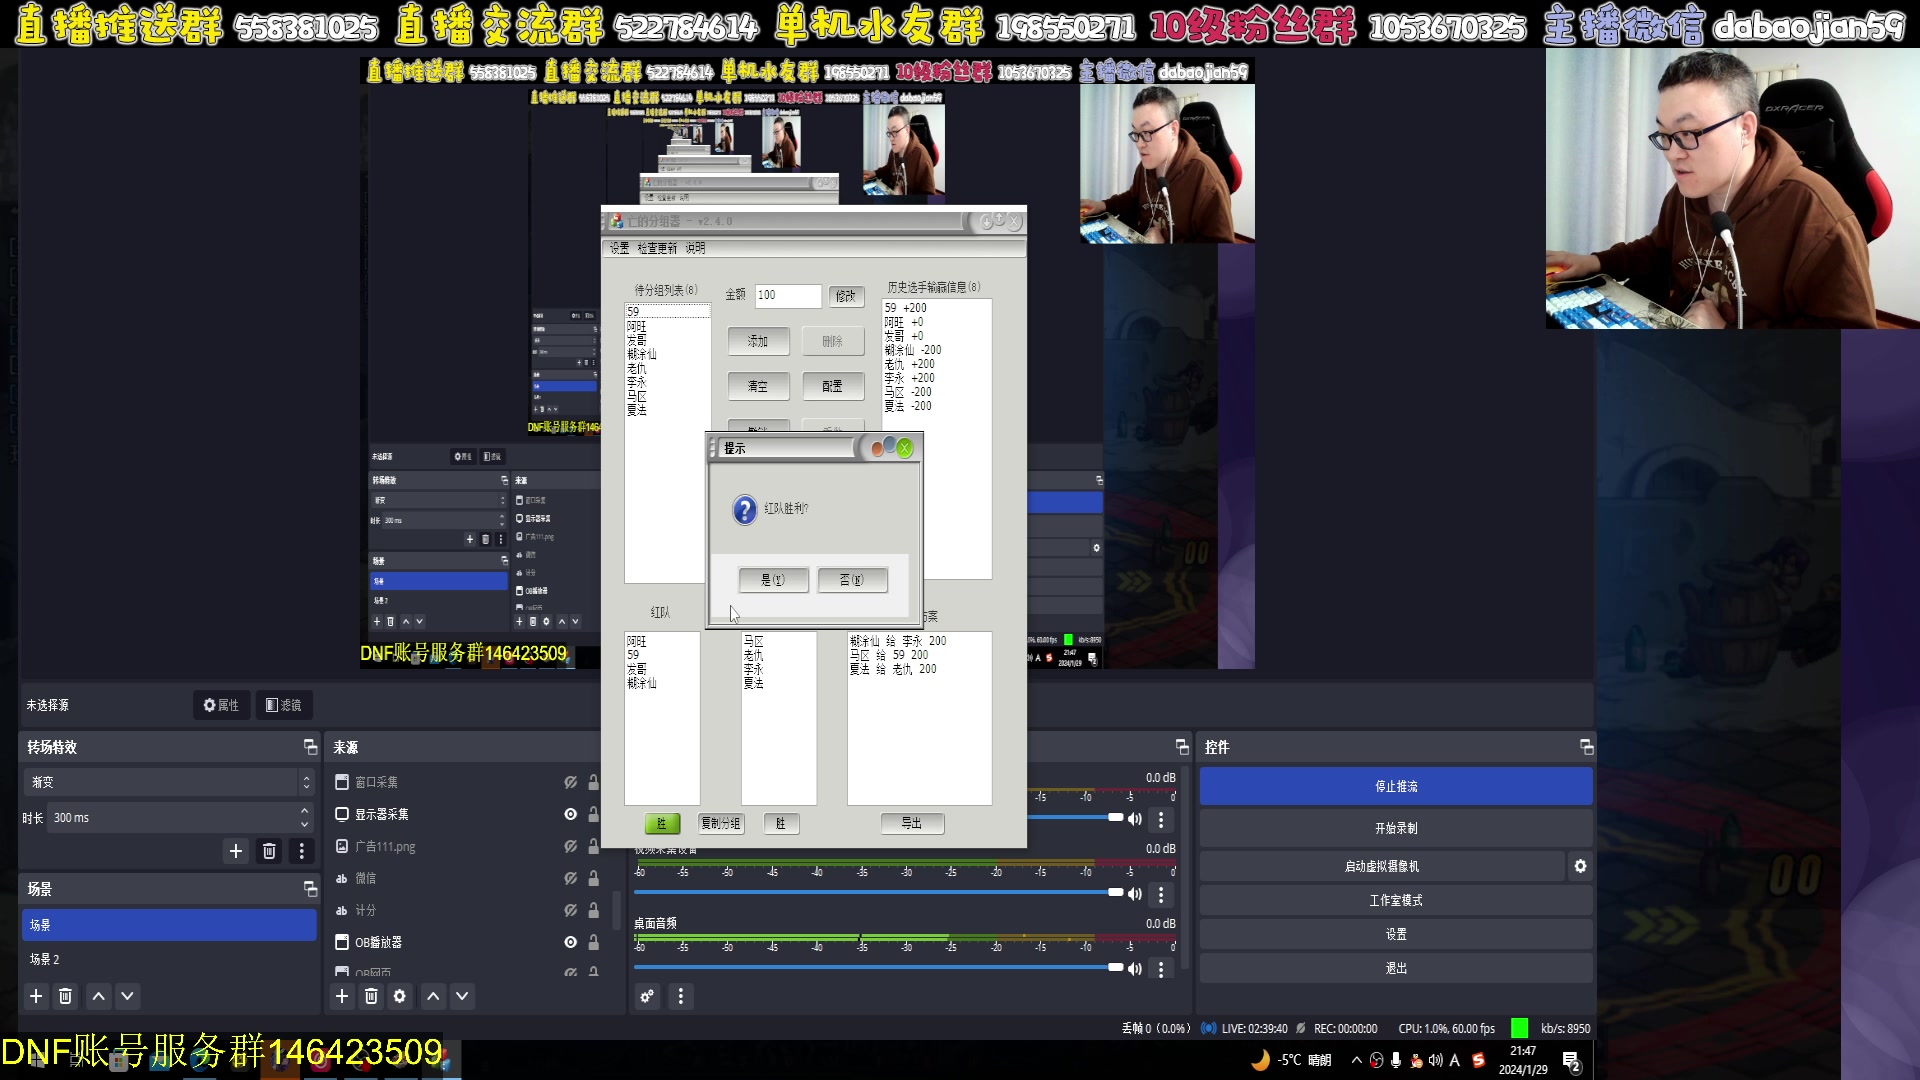
Task: Increase transition duration with the up stepper
Action: pyautogui.click(x=304, y=811)
